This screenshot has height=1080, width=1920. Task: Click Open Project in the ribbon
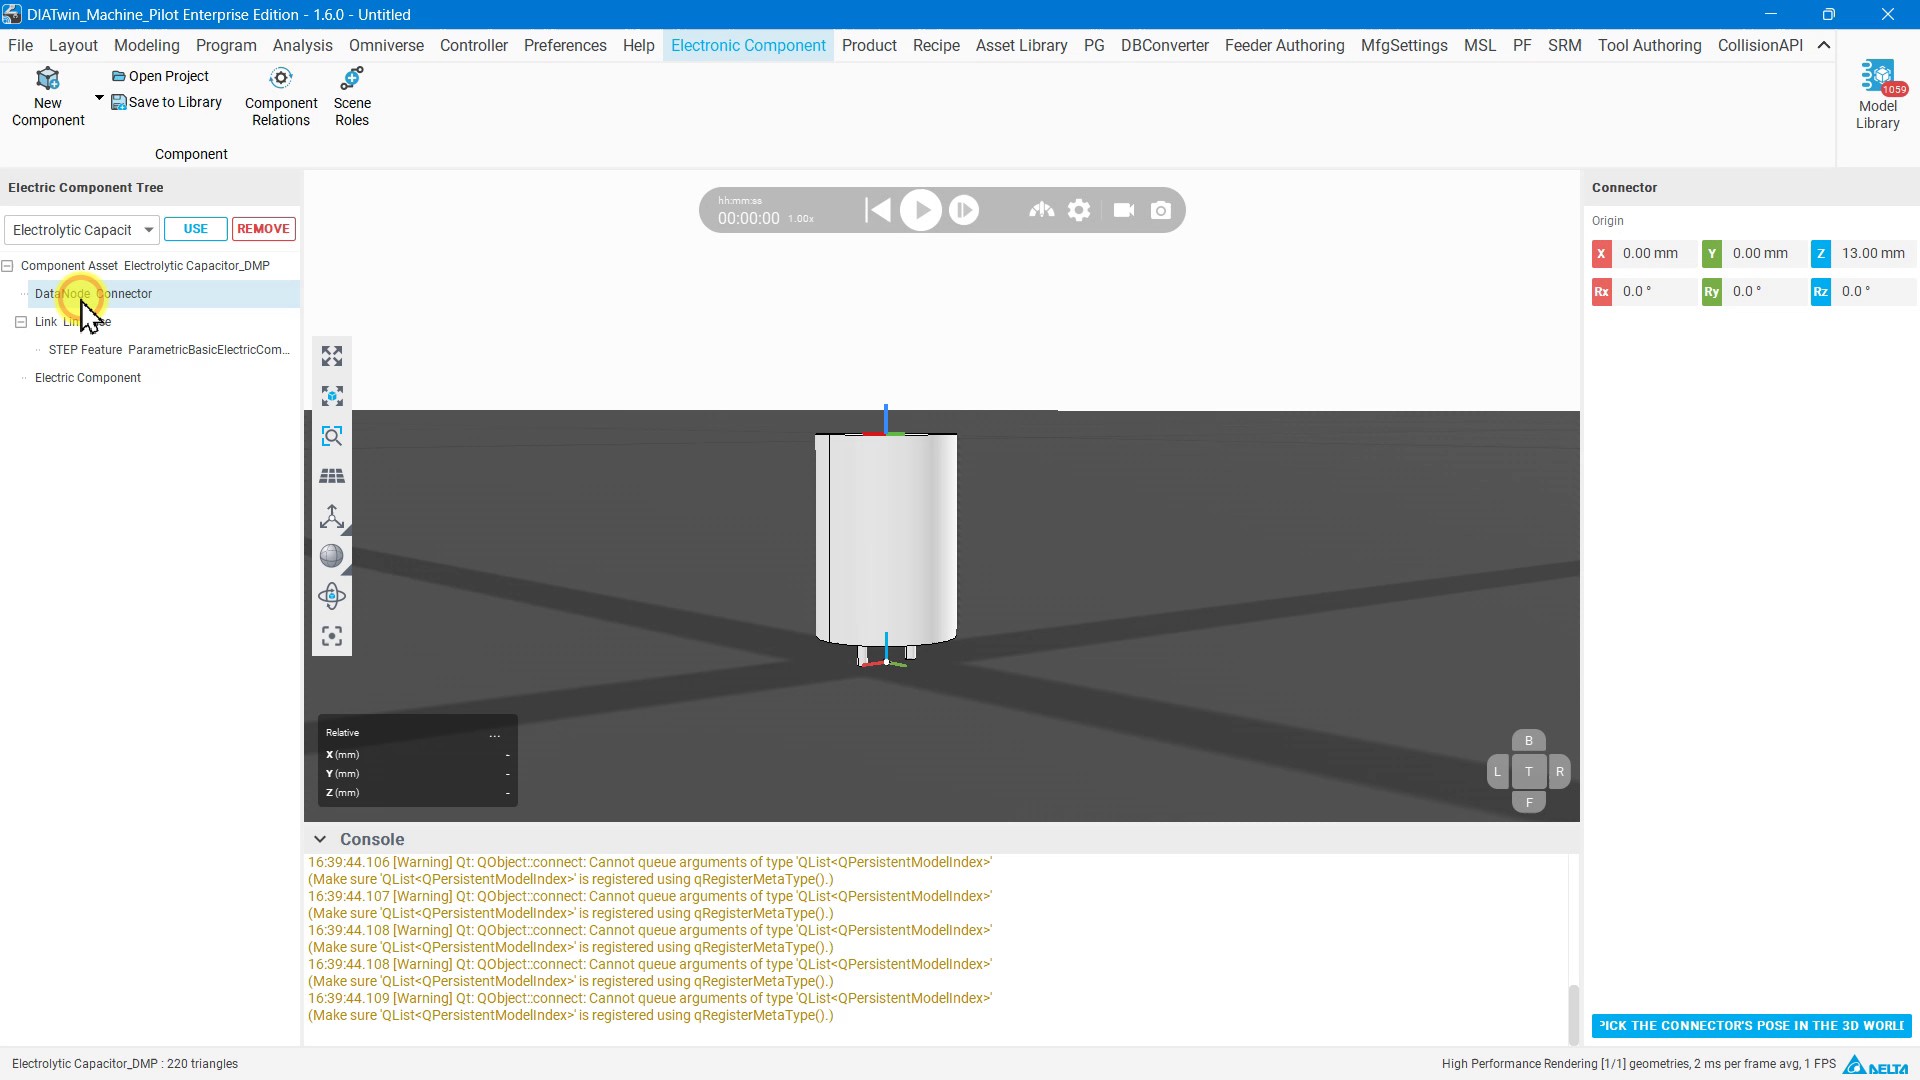coord(160,76)
